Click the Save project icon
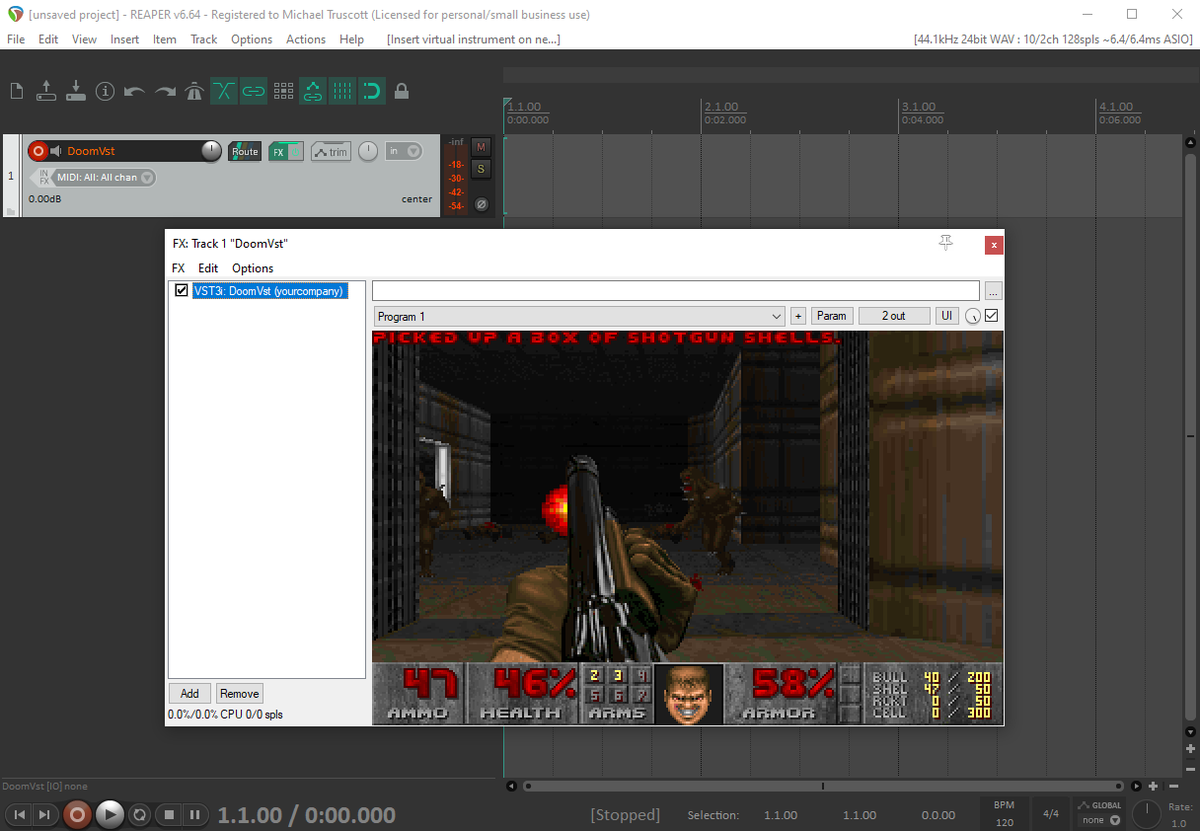 75,91
